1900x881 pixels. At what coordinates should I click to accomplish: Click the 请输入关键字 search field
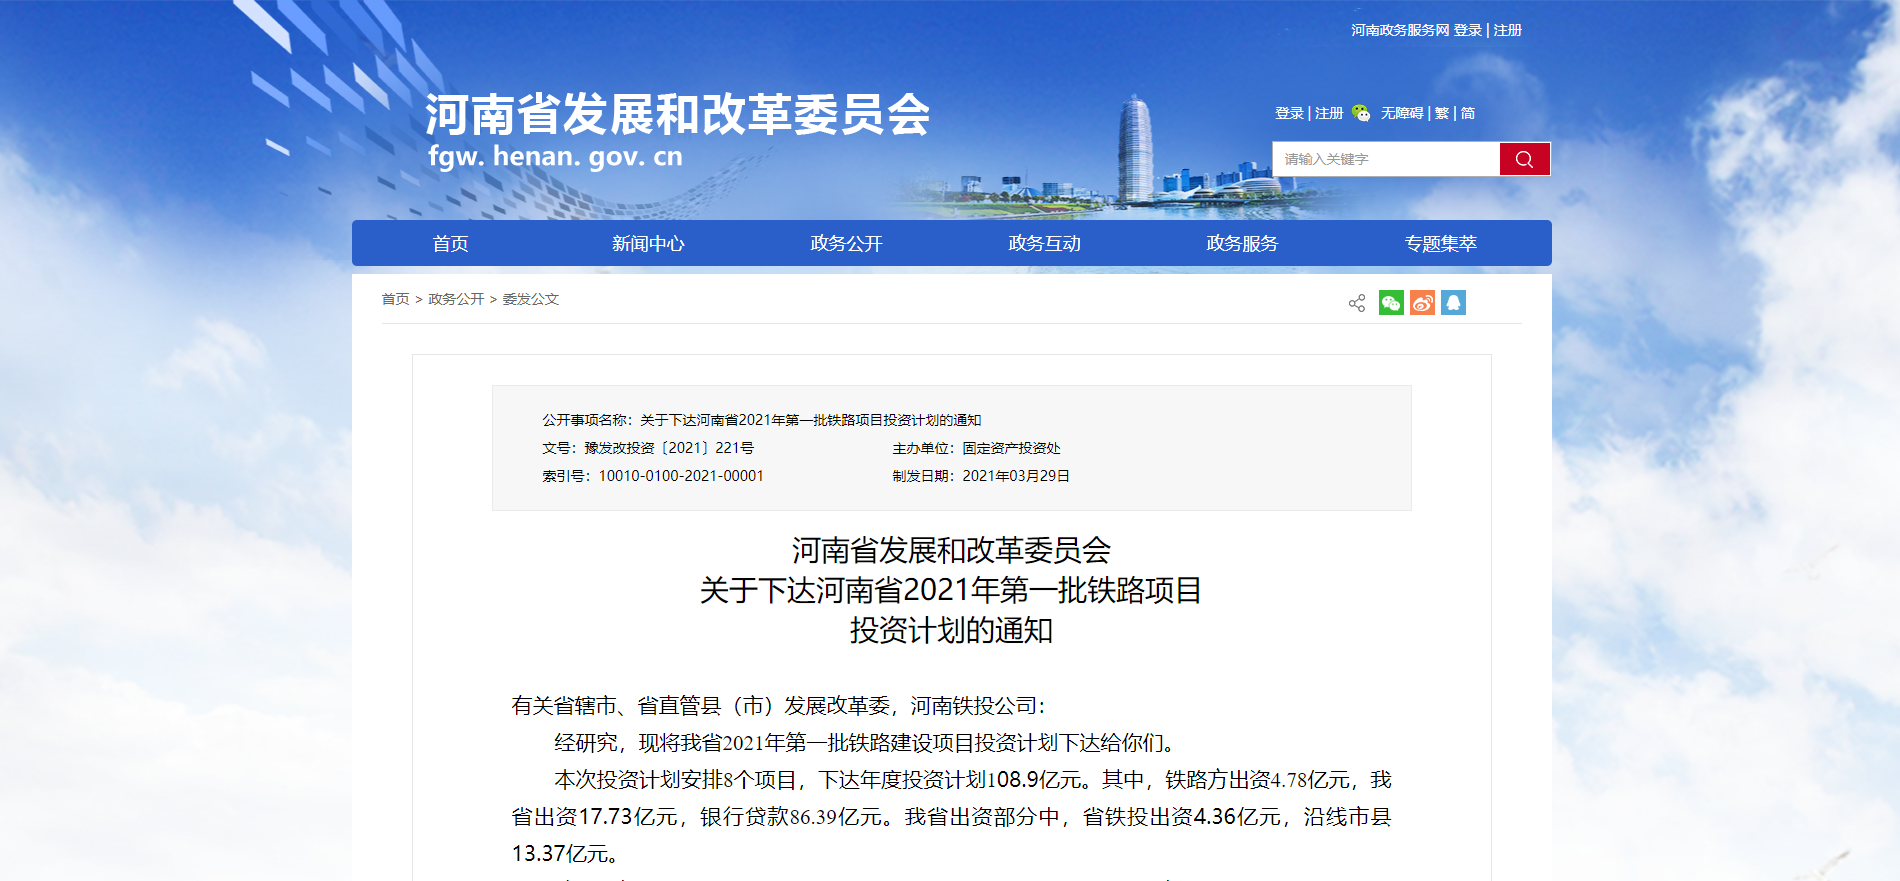pyautogui.click(x=1385, y=159)
